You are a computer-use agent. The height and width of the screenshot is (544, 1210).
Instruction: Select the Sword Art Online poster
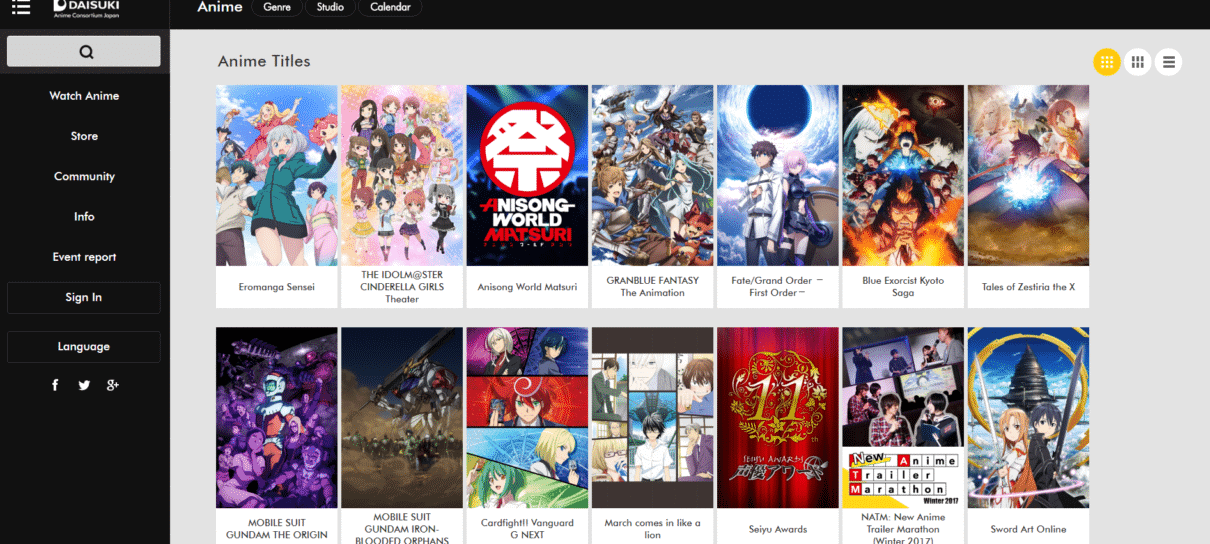pos(1028,417)
